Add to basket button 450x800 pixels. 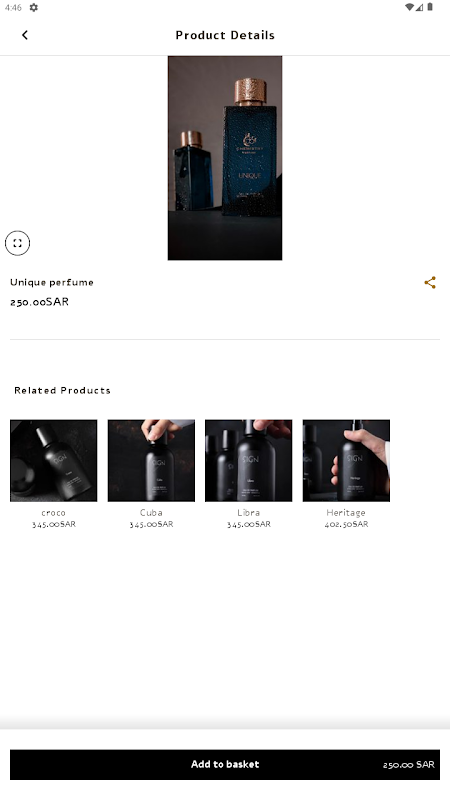point(225,764)
